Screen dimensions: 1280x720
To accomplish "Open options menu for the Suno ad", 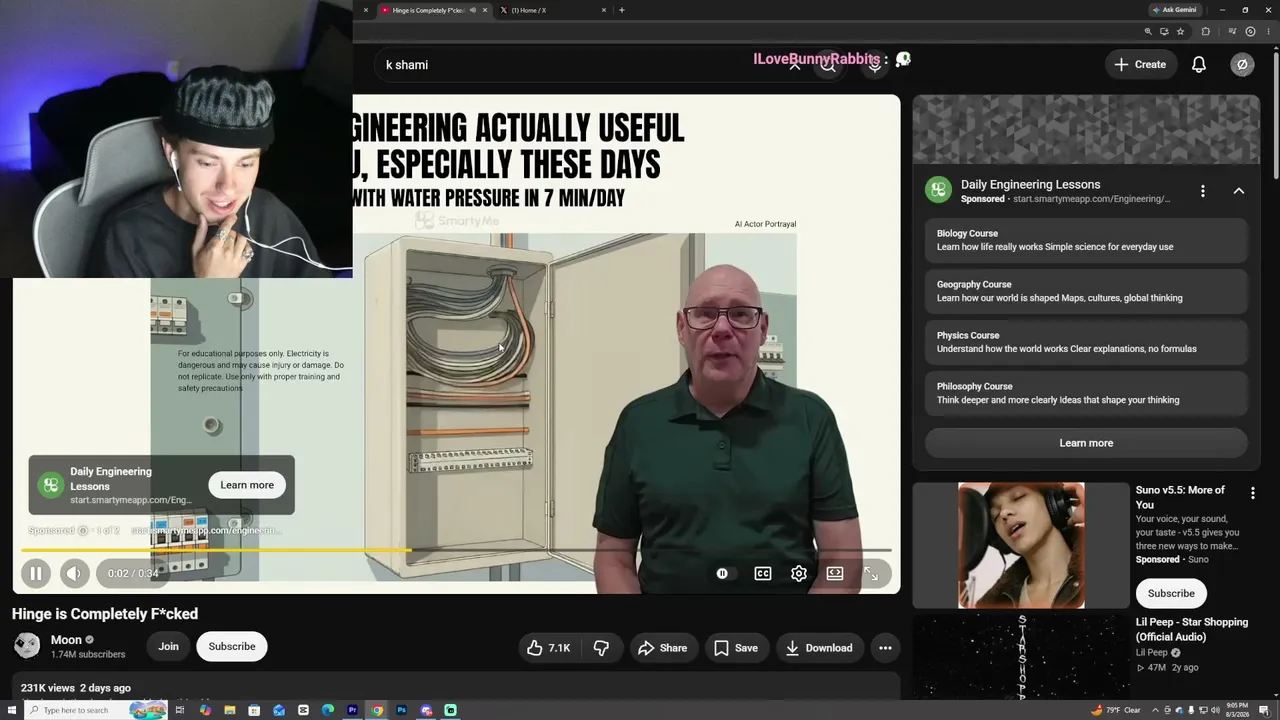I will coord(1252,493).
